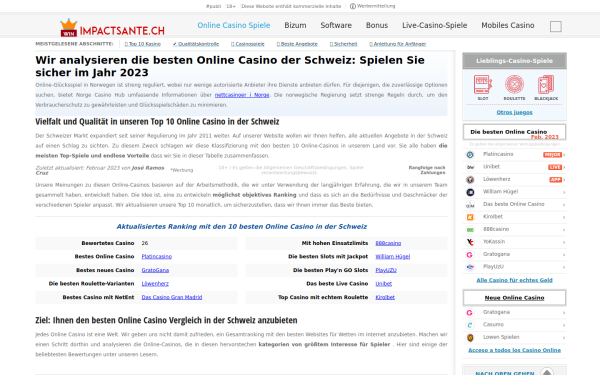The height and width of the screenshot is (375, 600).
Task: Open Acceso a todos los Casino Online link
Action: [514, 350]
